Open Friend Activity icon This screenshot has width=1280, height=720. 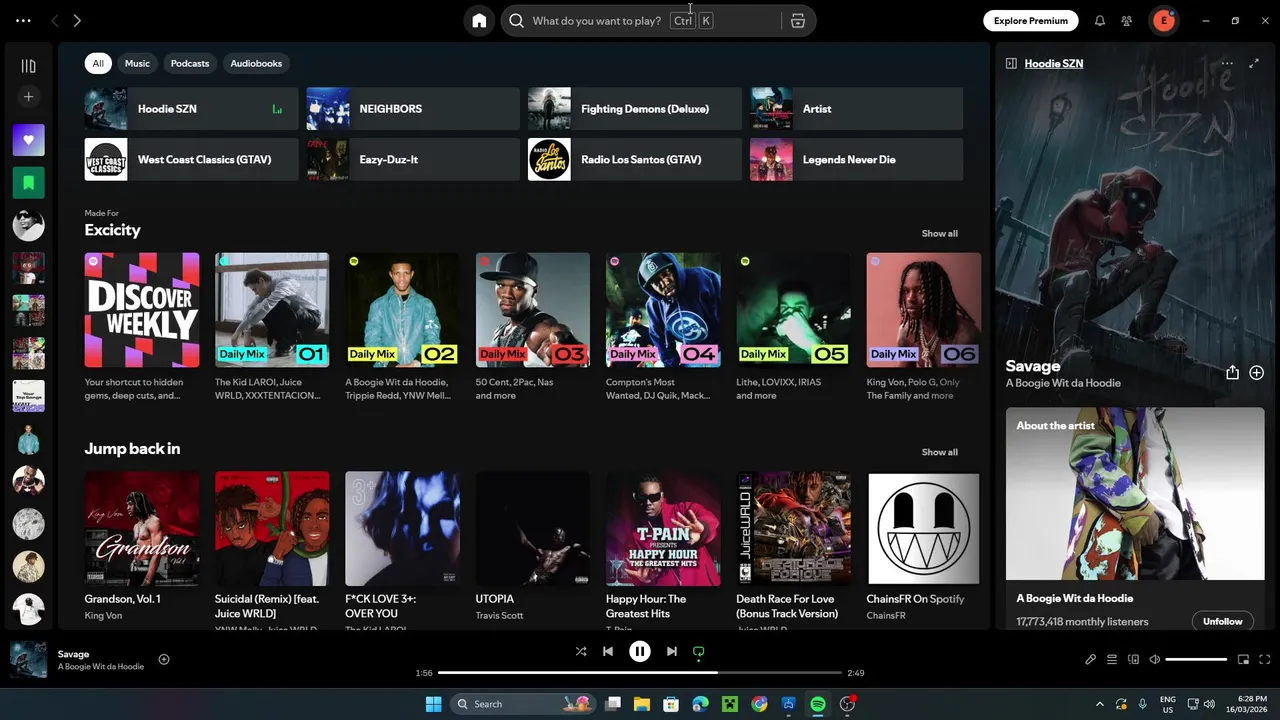click(x=1127, y=21)
